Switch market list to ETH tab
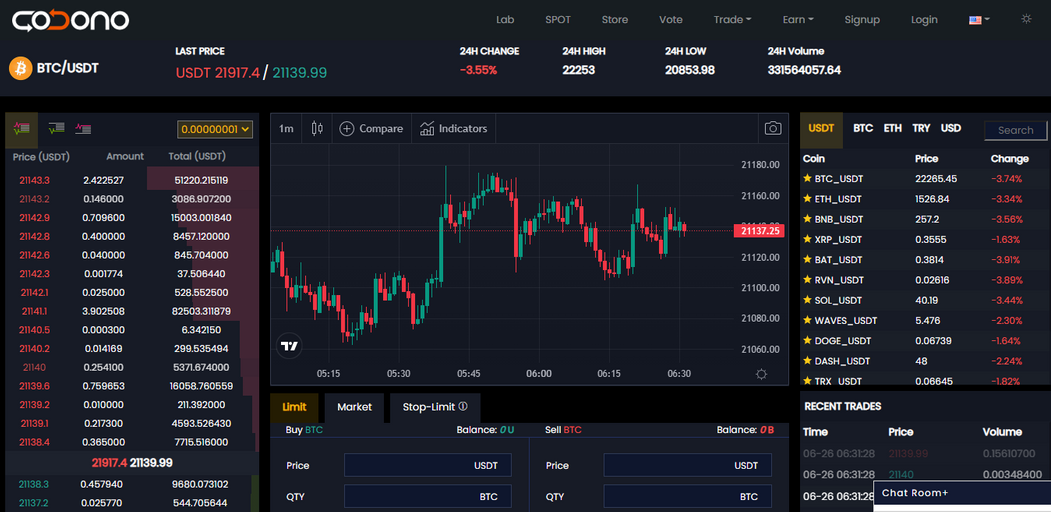Screen dimensions: 1051x512 (x=893, y=128)
